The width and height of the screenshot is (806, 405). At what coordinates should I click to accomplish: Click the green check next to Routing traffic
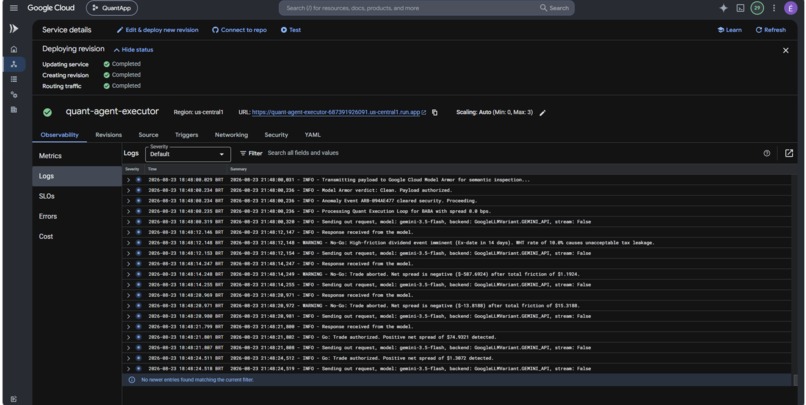(106, 86)
